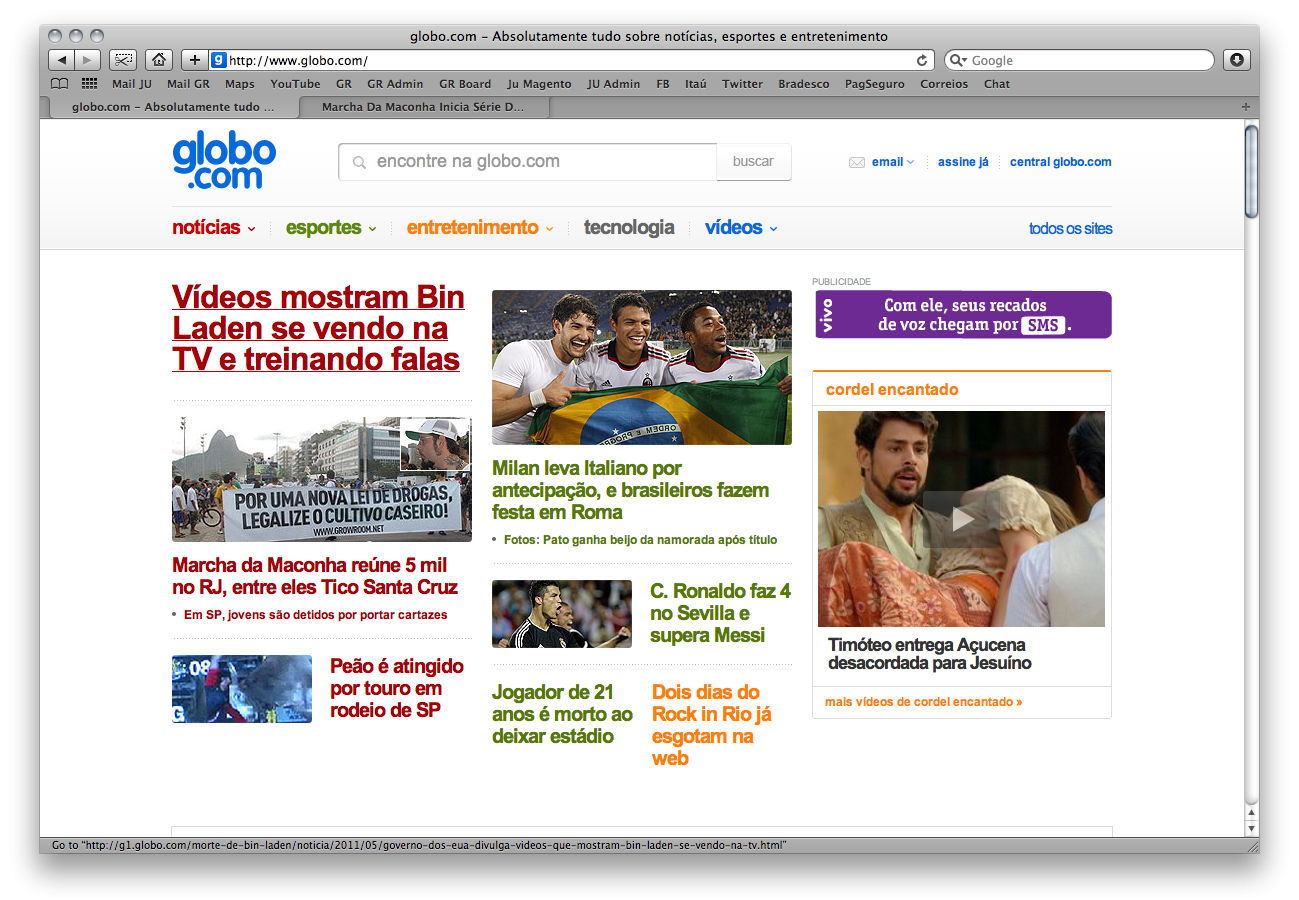Viewport: 1299px width, 900px height.
Task: Open the email dropdown
Action: tap(892, 162)
